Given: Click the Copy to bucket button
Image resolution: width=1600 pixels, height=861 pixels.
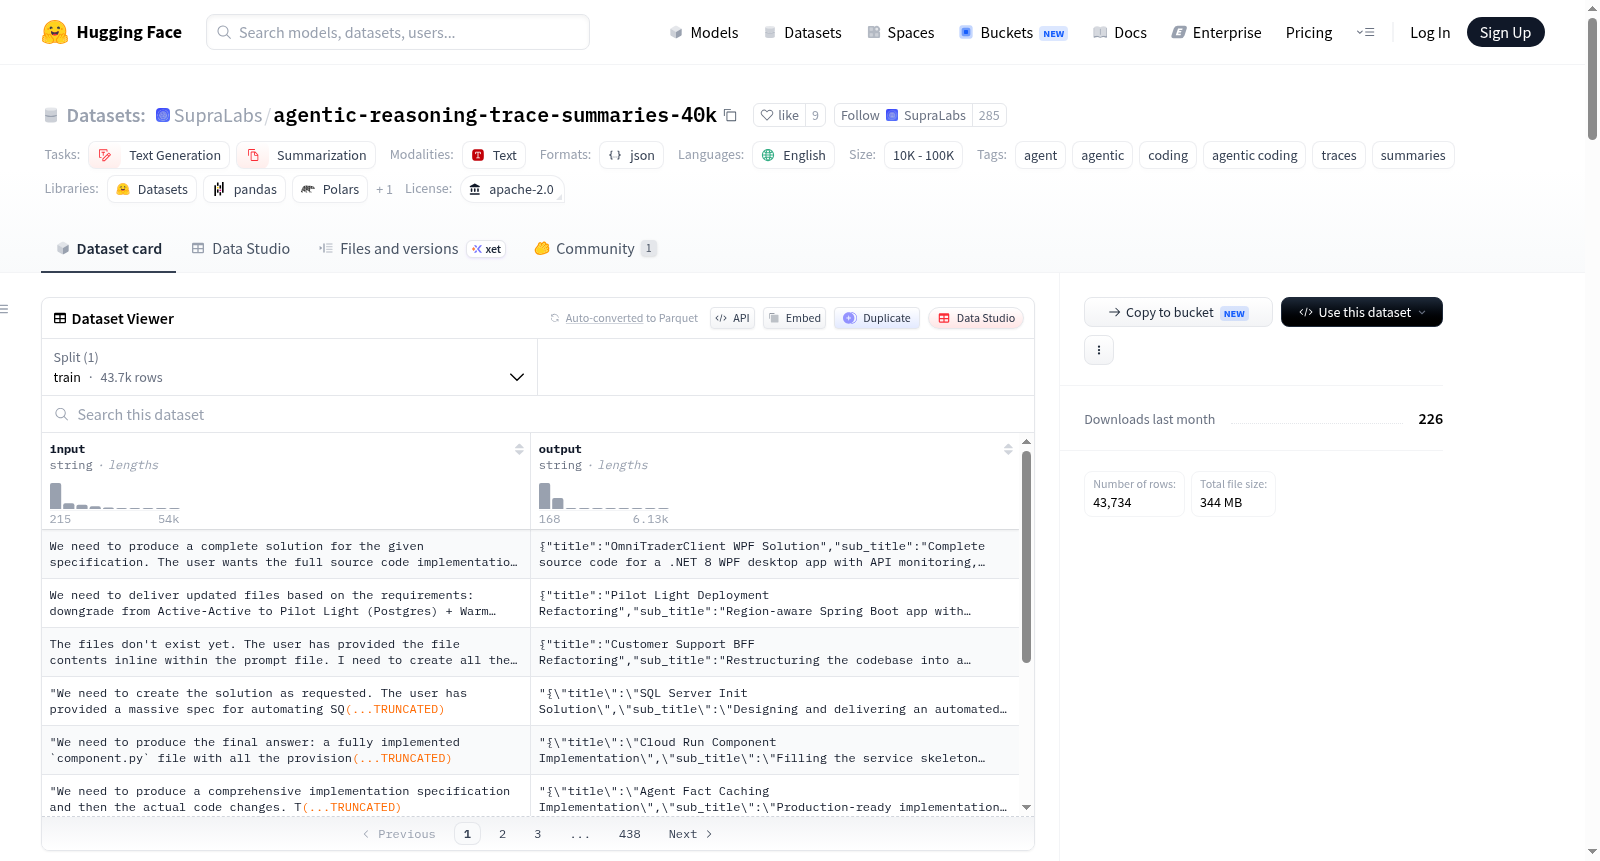Looking at the screenshot, I should point(1178,312).
